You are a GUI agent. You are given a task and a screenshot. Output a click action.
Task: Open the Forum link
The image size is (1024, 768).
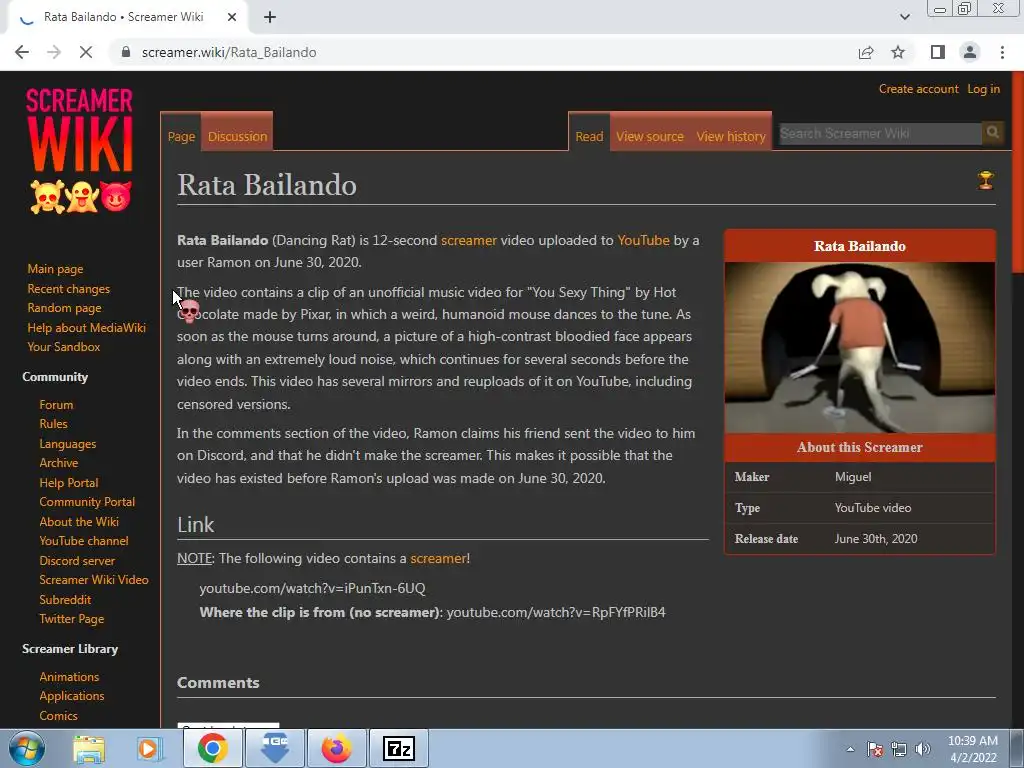(56, 405)
